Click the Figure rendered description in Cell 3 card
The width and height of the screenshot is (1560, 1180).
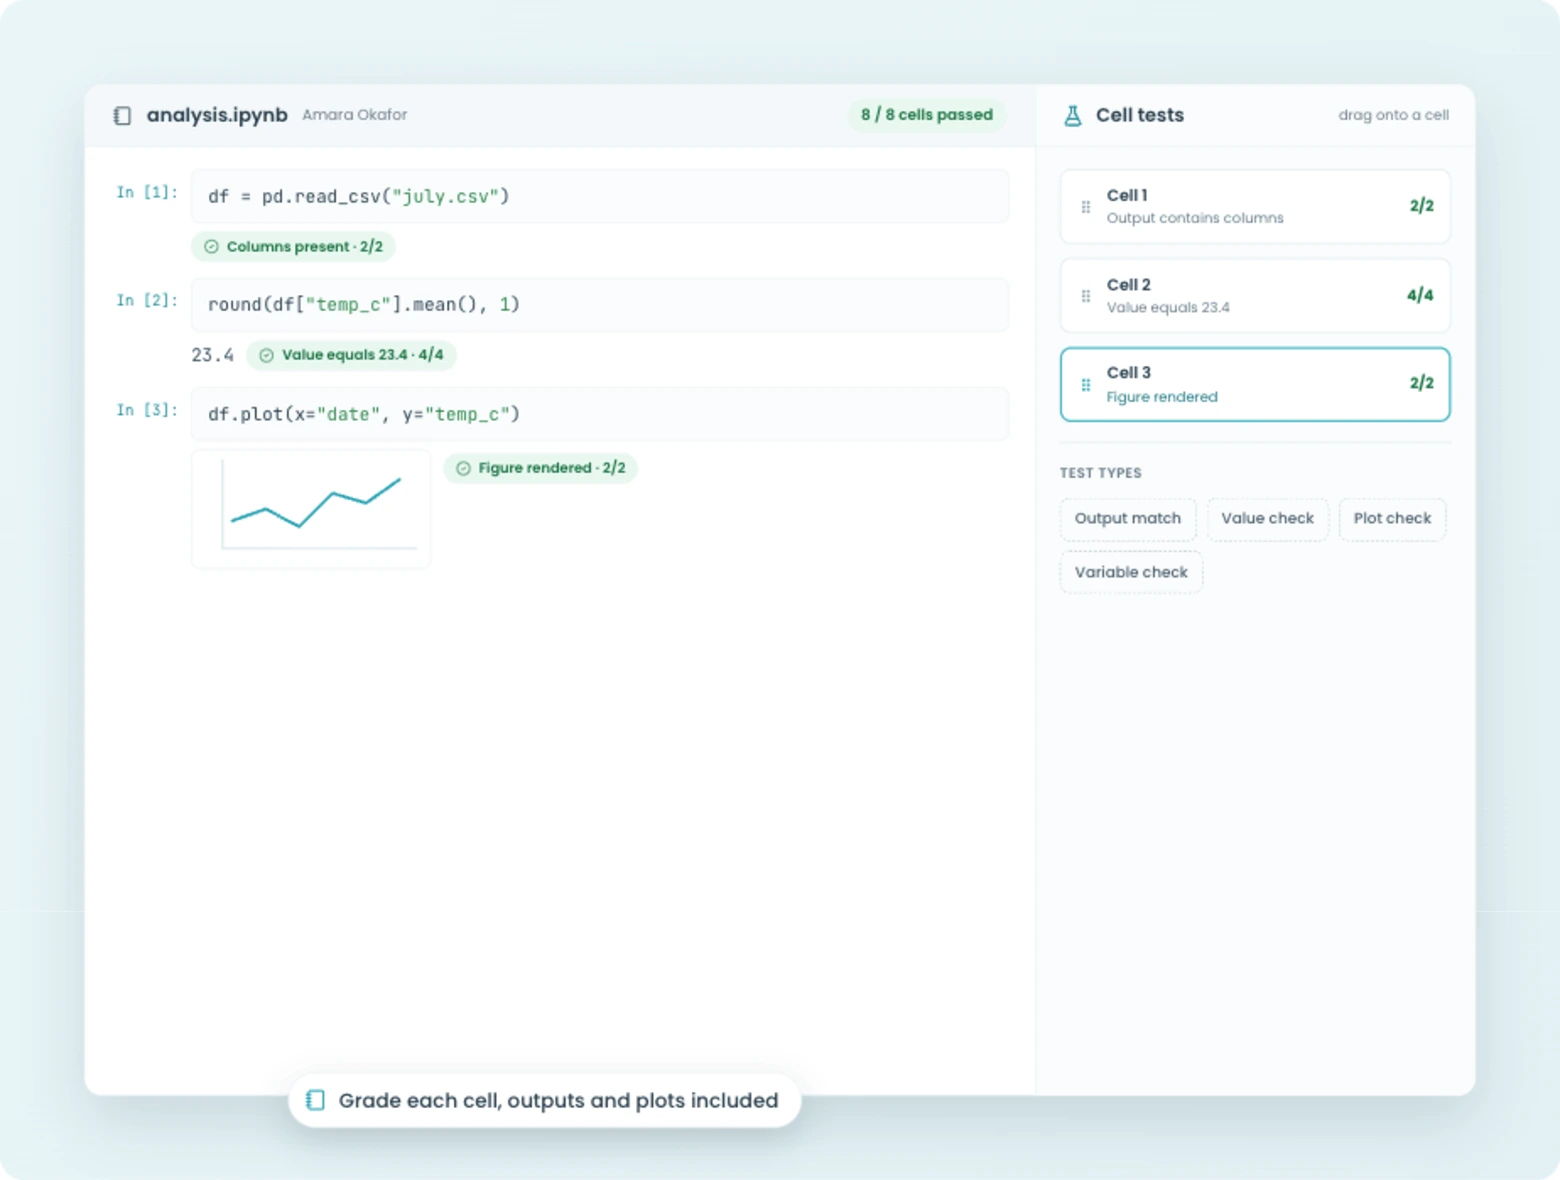click(1162, 397)
